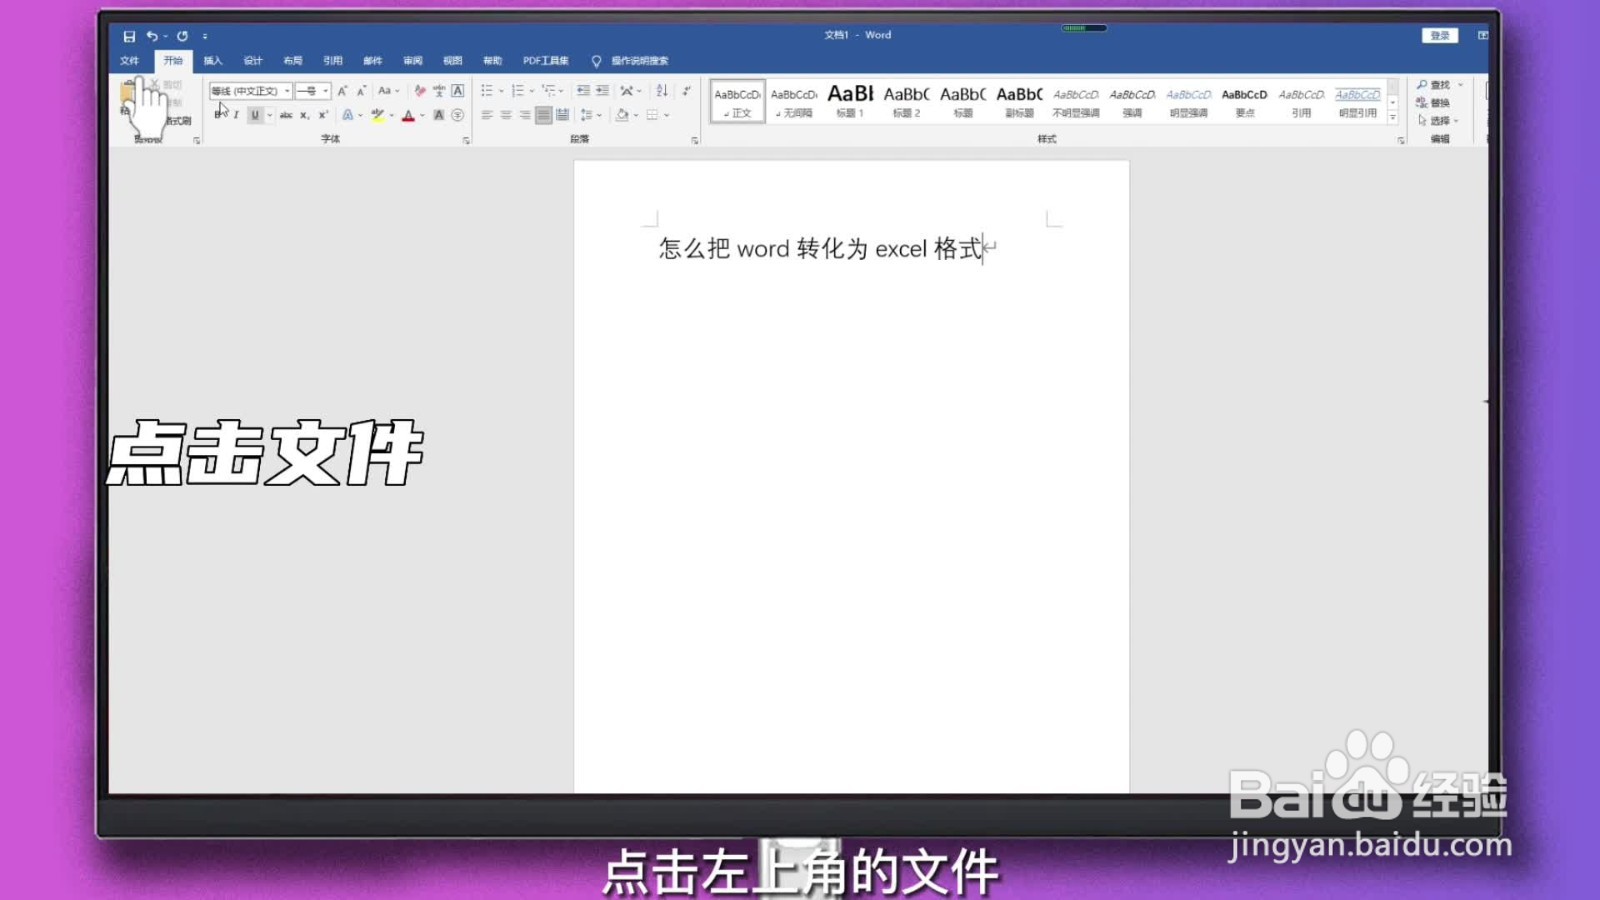Toggle subscript formatting
Image resolution: width=1600 pixels, height=900 pixels.
tap(305, 115)
